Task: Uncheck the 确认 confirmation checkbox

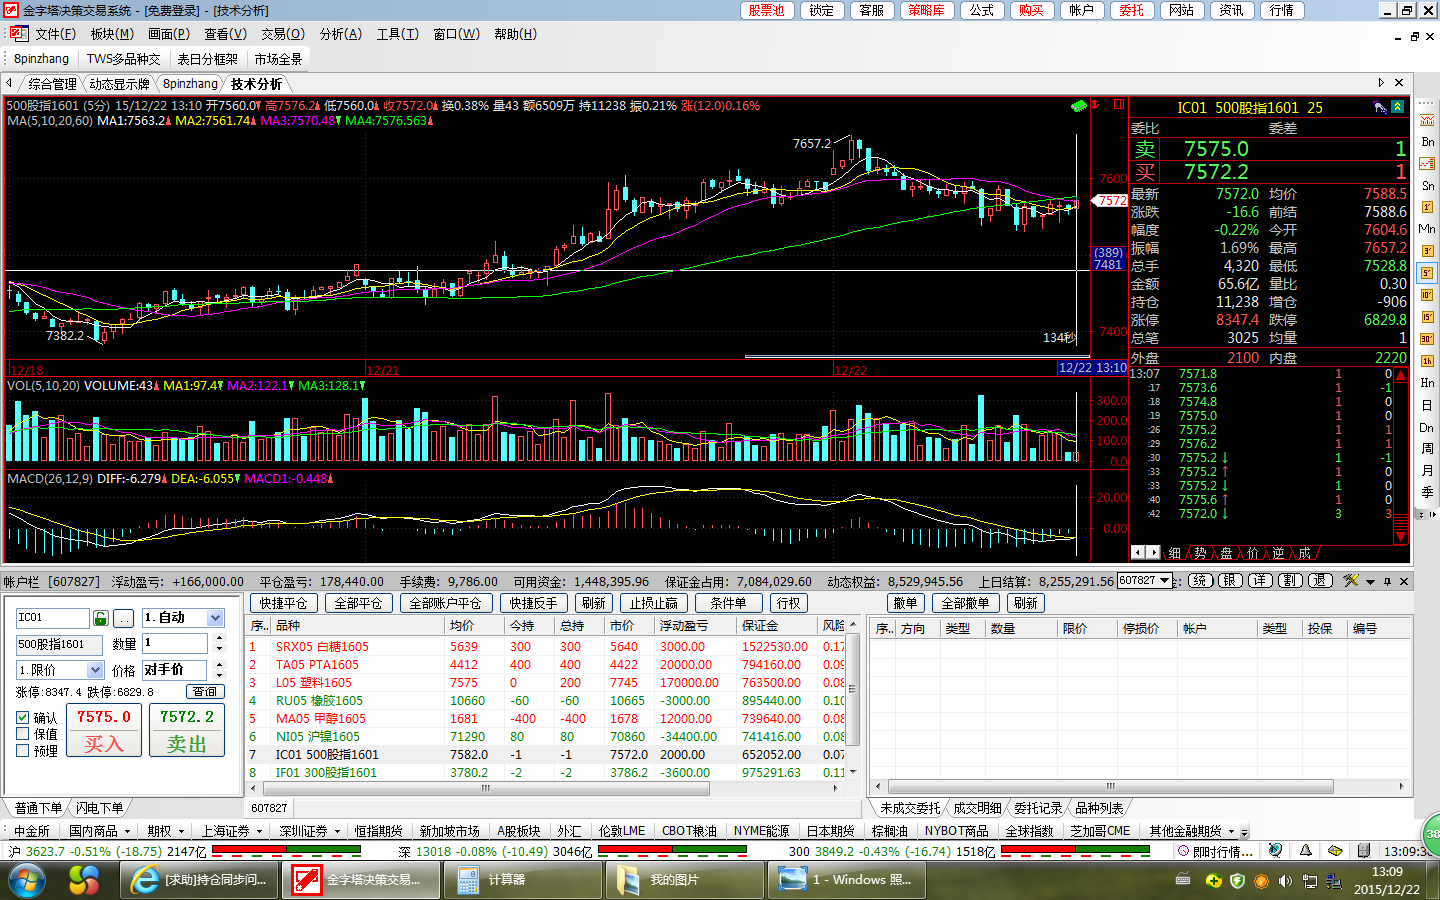Action: pos(22,718)
